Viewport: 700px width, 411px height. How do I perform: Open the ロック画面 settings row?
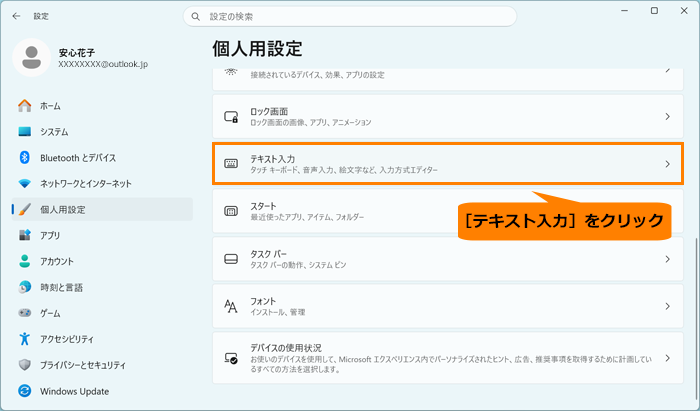coord(448,116)
